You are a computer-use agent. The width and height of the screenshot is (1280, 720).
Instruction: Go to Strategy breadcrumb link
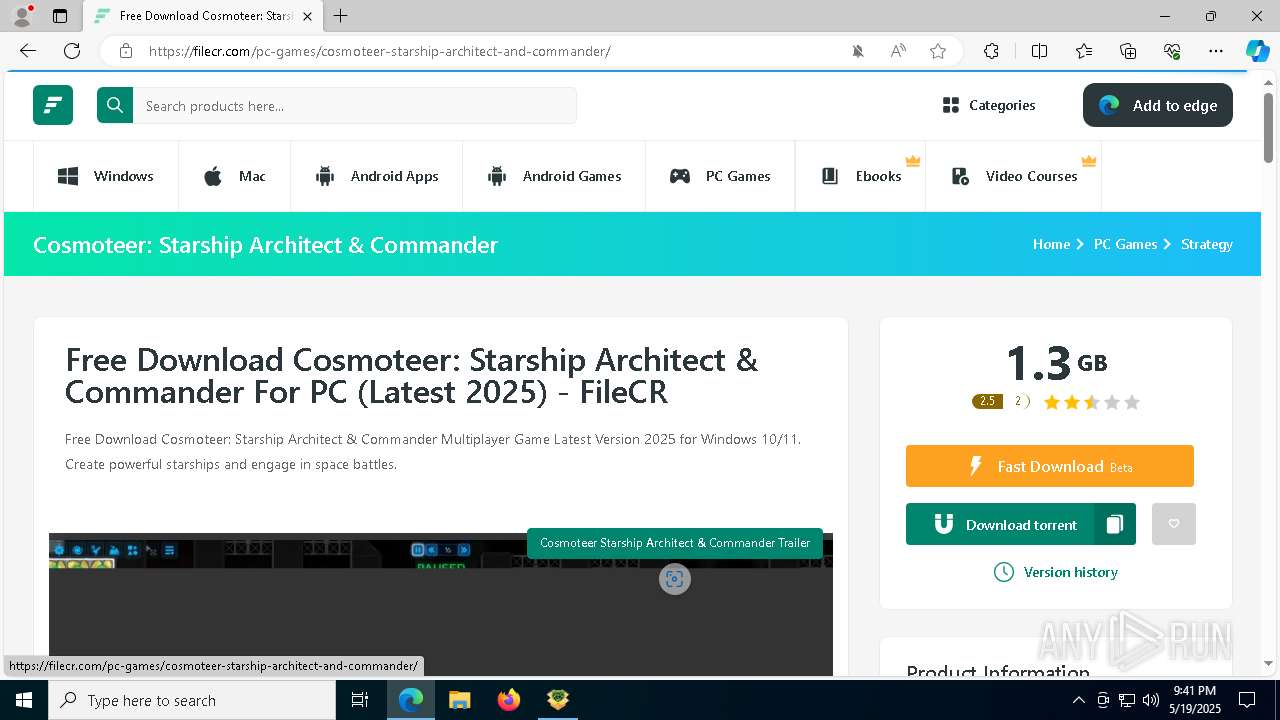click(x=1206, y=244)
